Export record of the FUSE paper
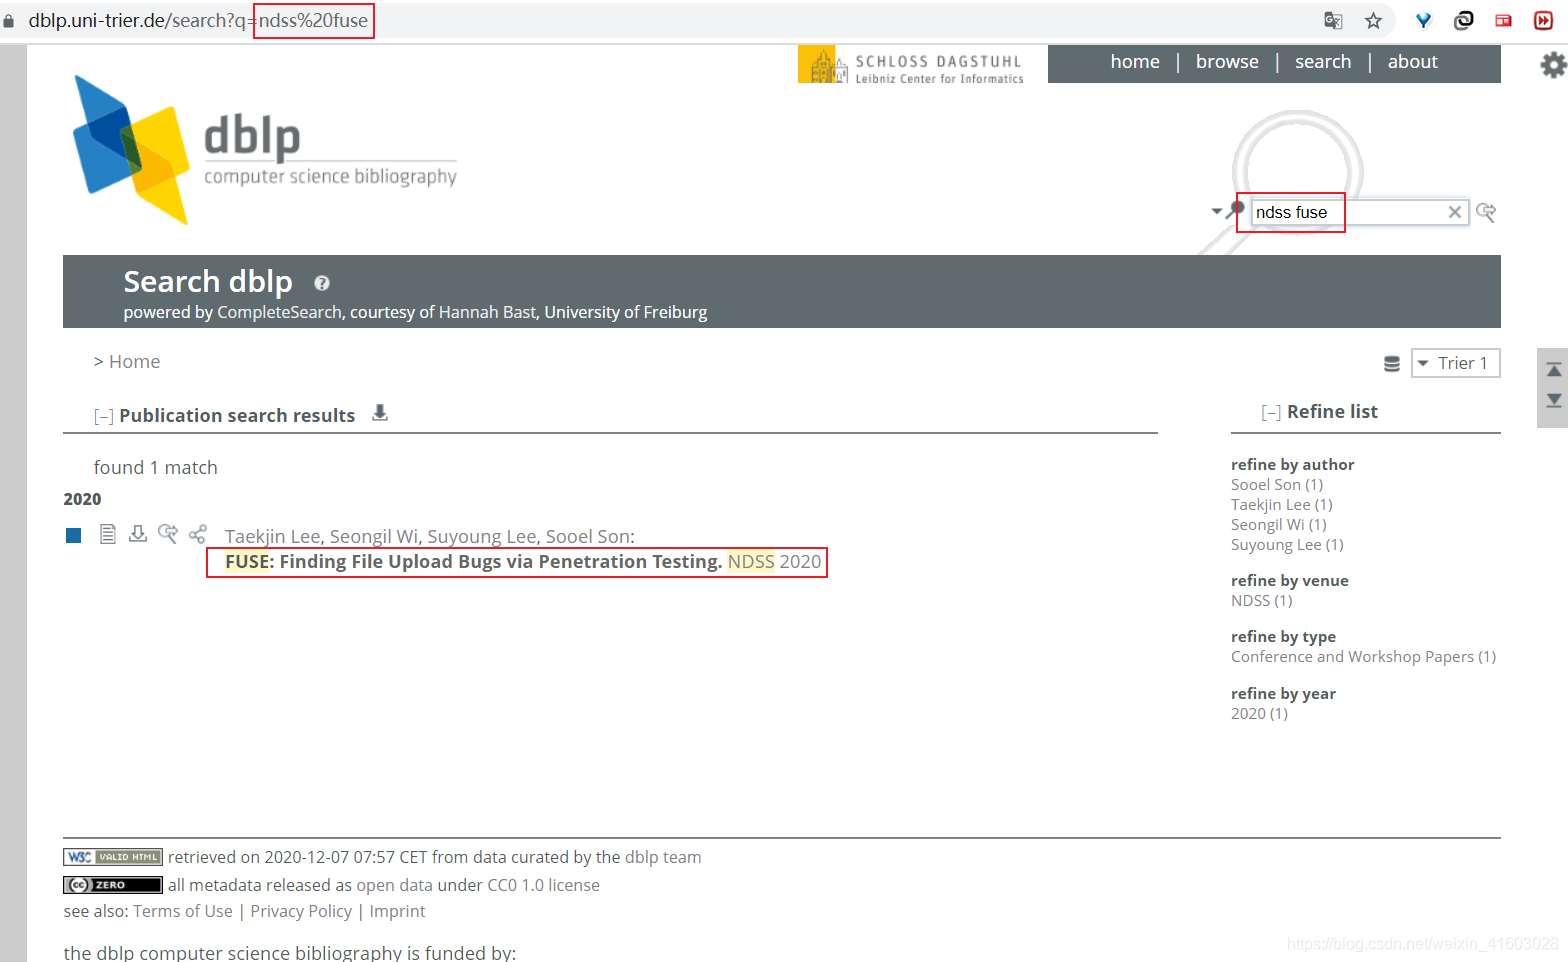The image size is (1568, 962). [138, 534]
